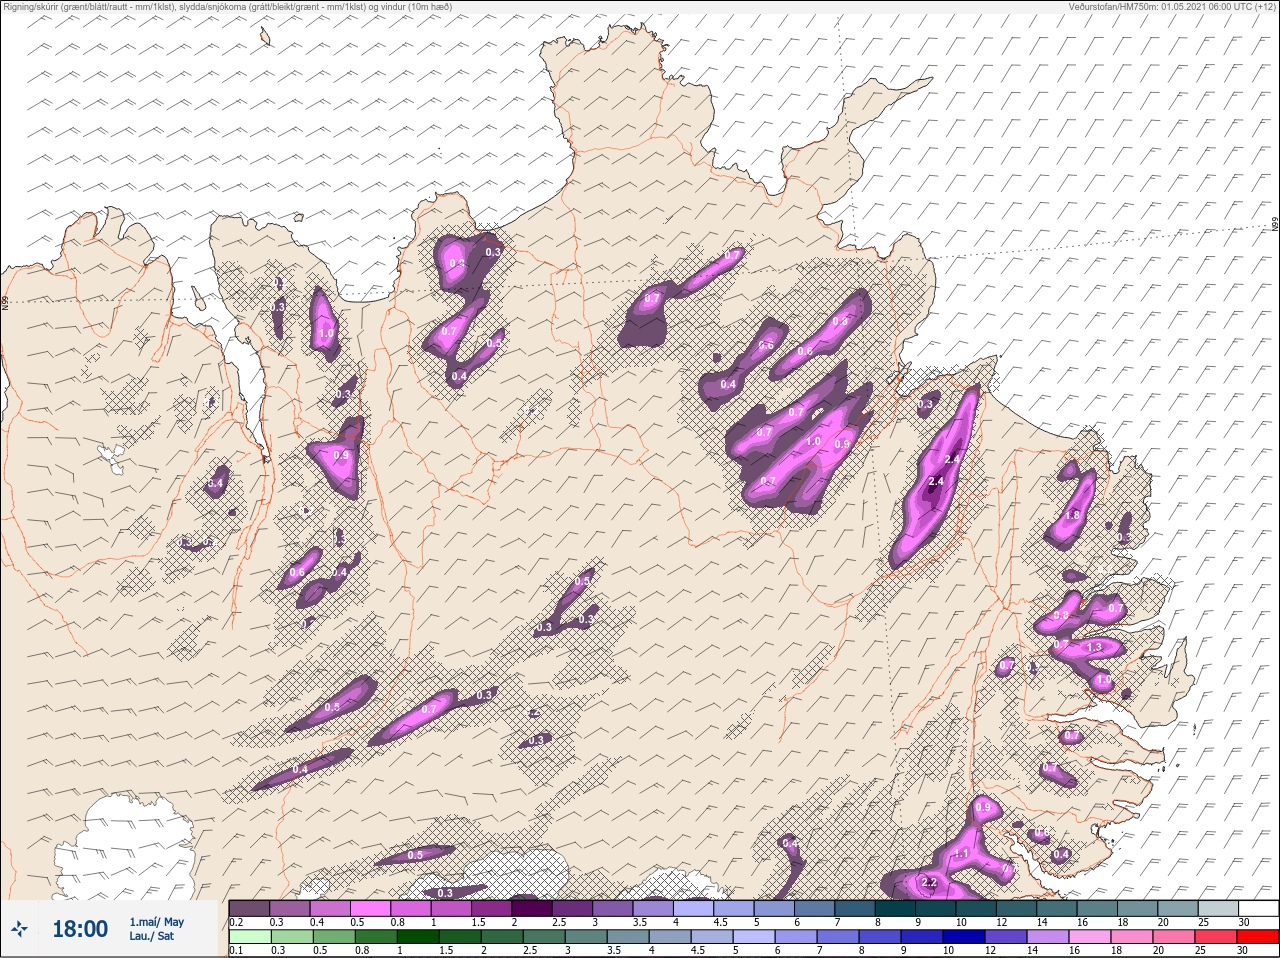Pick the pale green first lower-legend swatch
The height and width of the screenshot is (958, 1280).
[249, 937]
